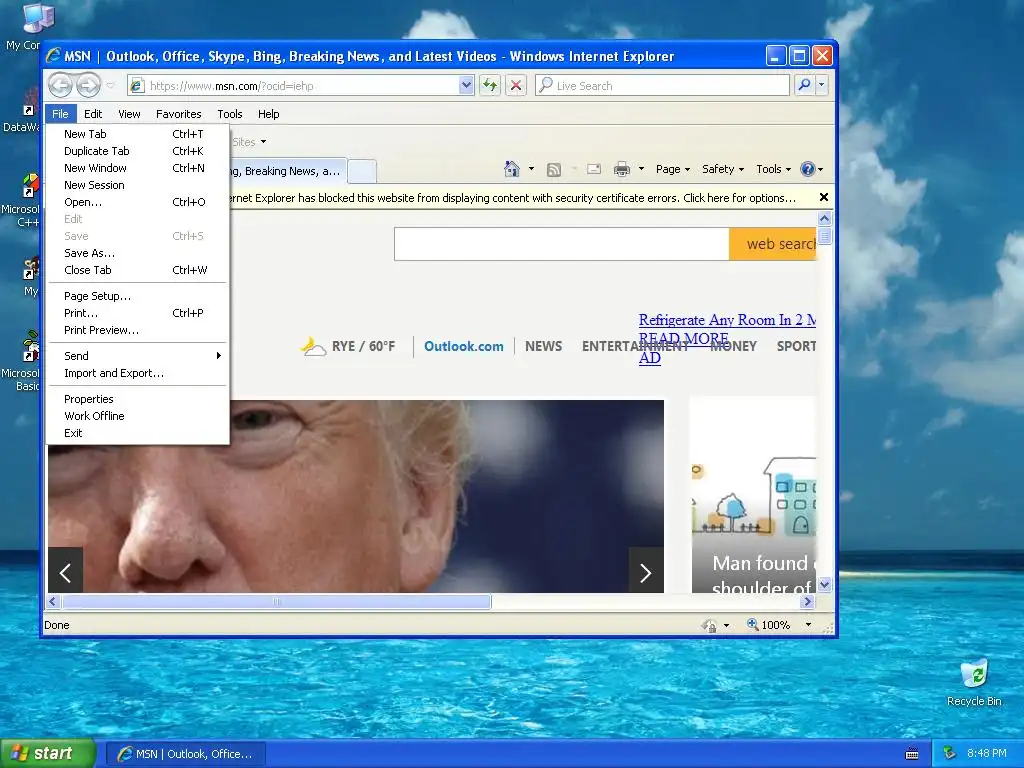Open Recycle Bin desktop icon

[974, 682]
